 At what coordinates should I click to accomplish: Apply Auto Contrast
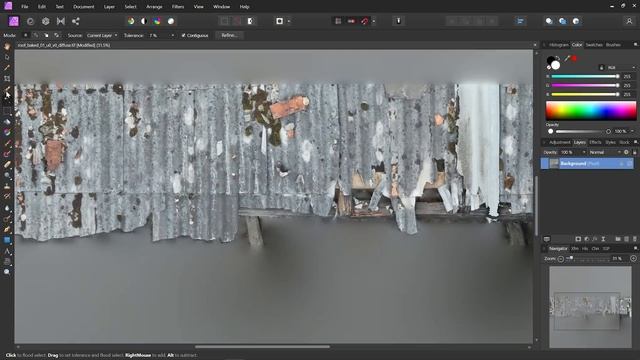point(144,21)
